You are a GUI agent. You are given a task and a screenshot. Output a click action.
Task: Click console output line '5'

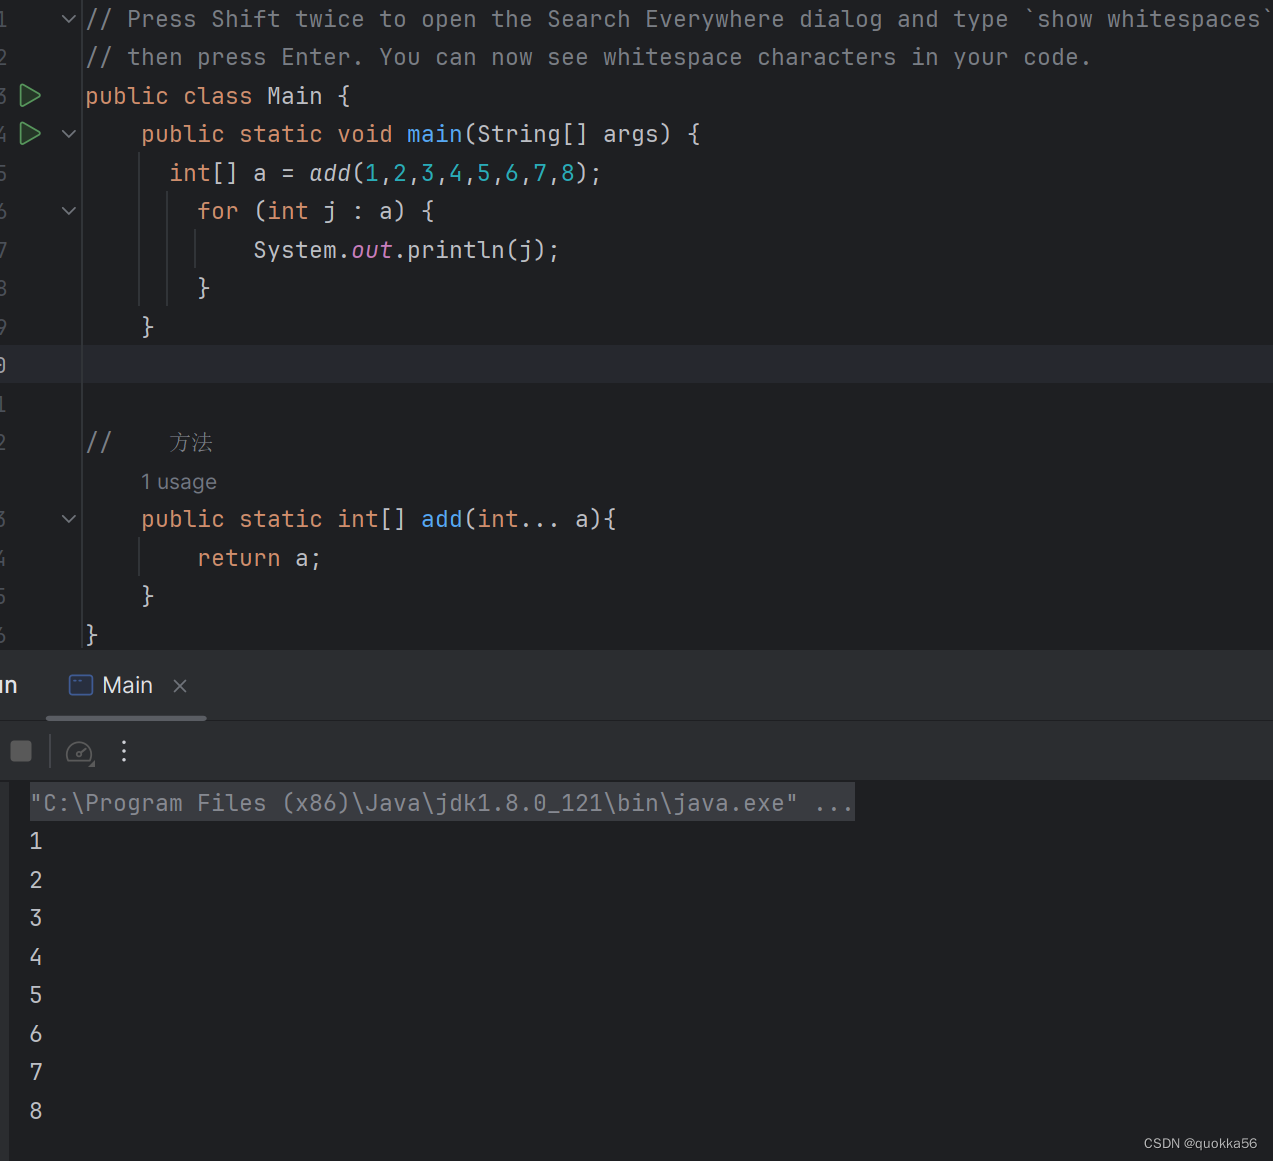click(36, 995)
